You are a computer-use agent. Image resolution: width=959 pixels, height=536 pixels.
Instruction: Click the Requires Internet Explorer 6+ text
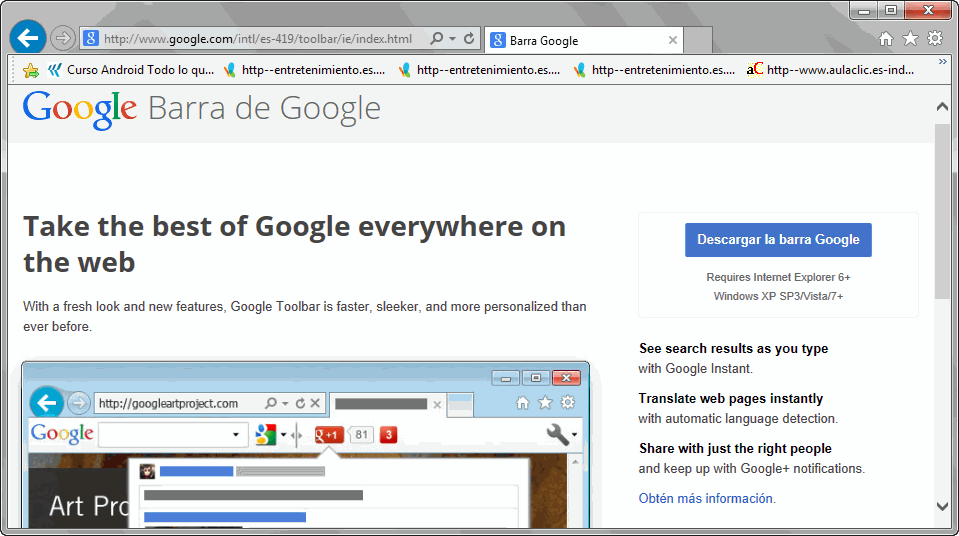coord(778,277)
